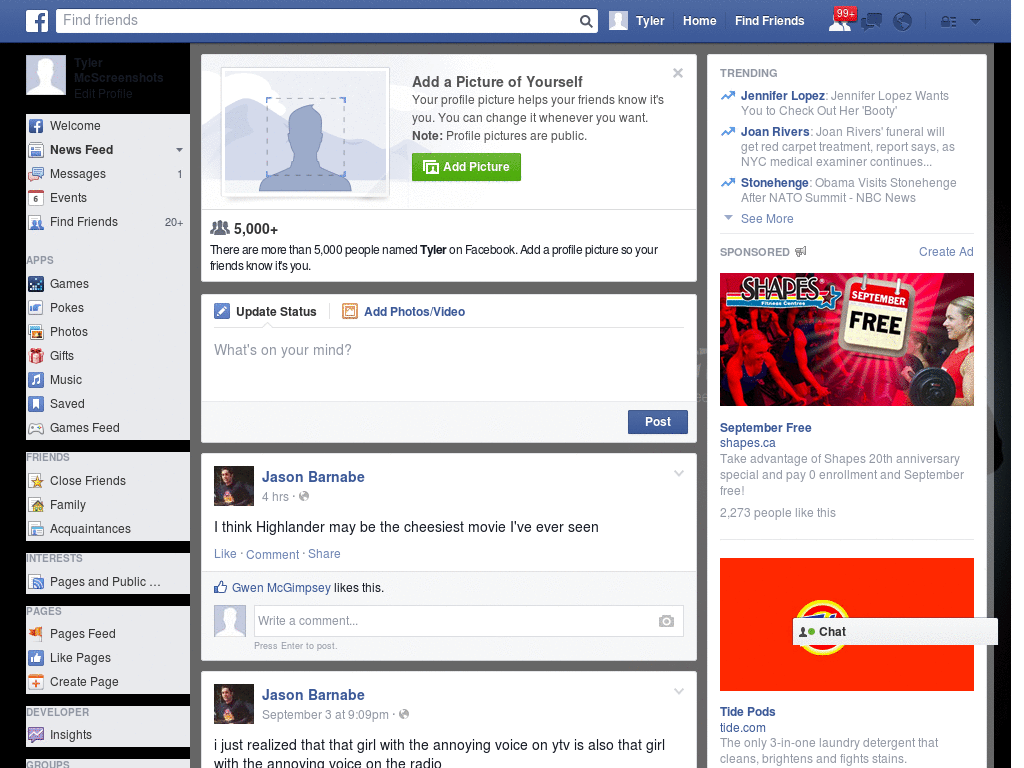The image size is (1024, 768).
Task: Click the Games app icon
Action: [x=37, y=284]
